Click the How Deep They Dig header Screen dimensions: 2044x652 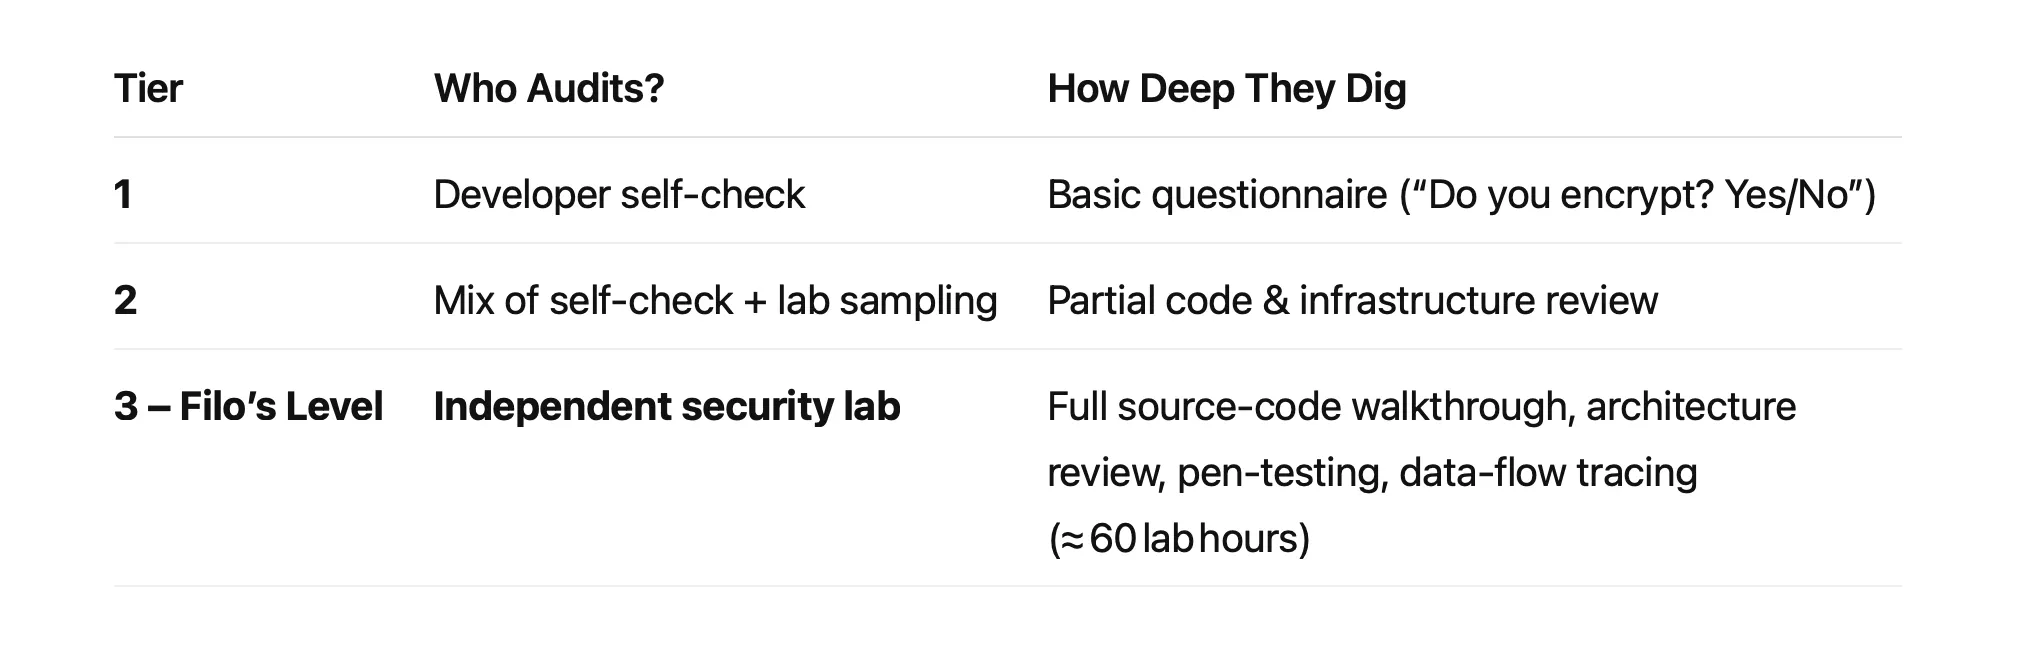tap(1226, 89)
